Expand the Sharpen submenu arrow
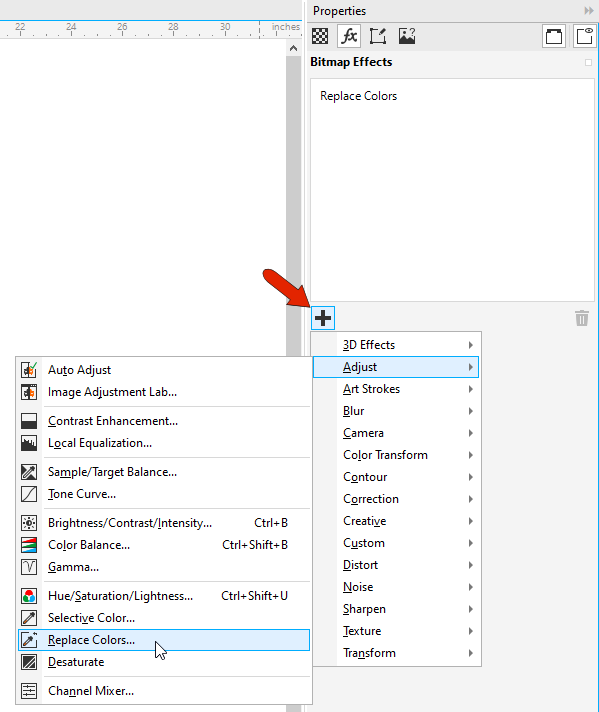 coord(471,609)
